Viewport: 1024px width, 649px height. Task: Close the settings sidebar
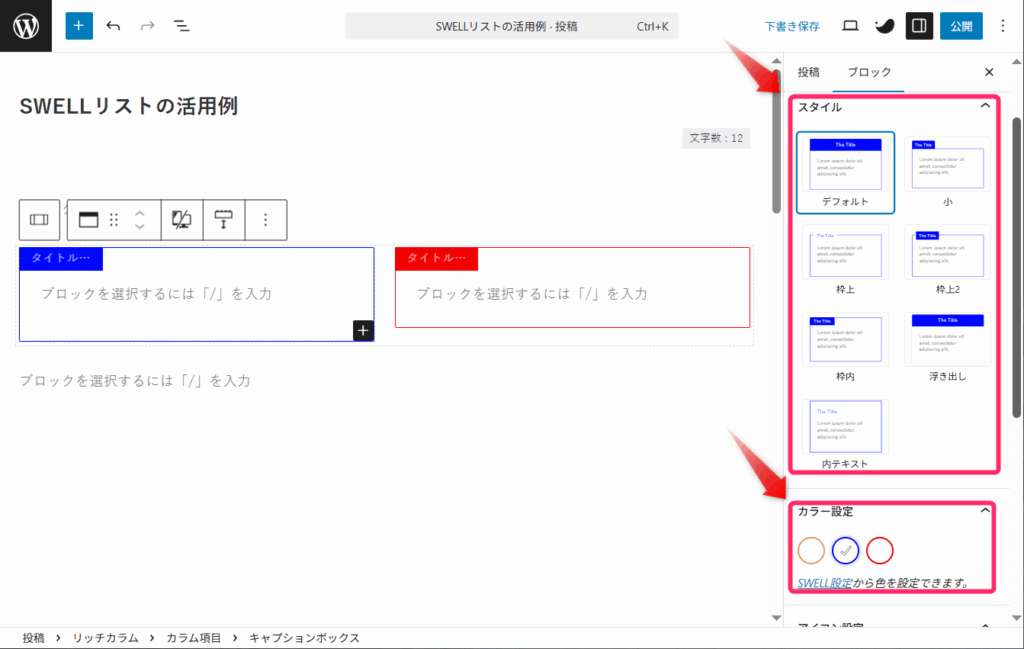989,72
